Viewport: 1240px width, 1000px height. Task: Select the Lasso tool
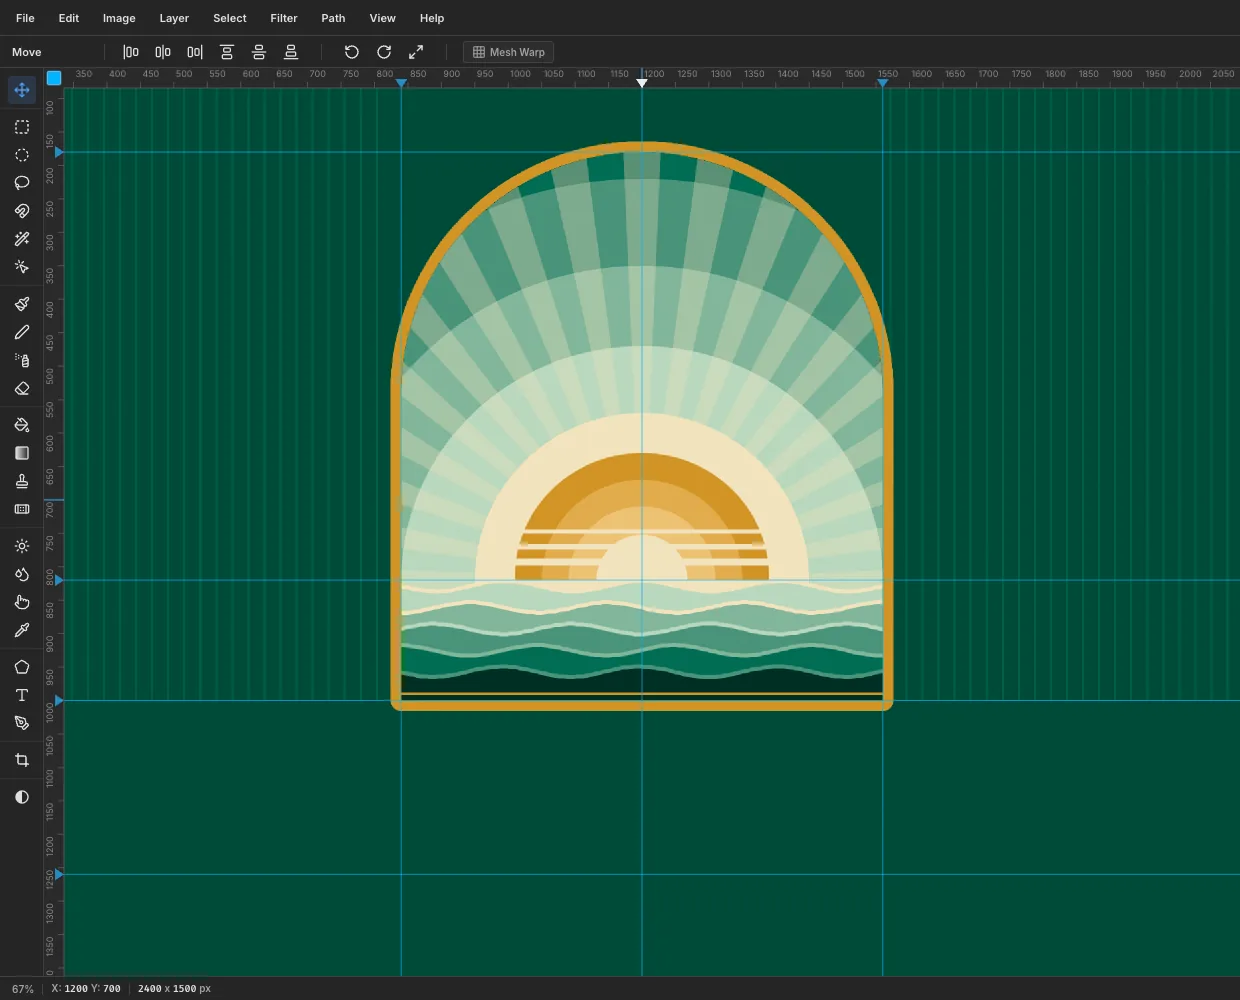[22, 183]
